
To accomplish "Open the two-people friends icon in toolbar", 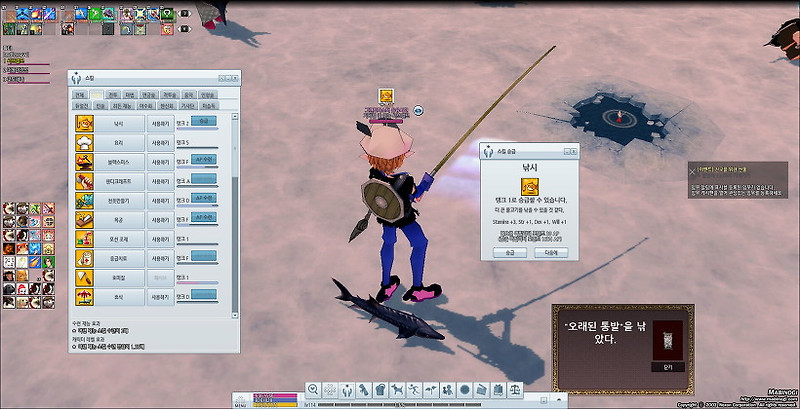I will tap(448, 390).
